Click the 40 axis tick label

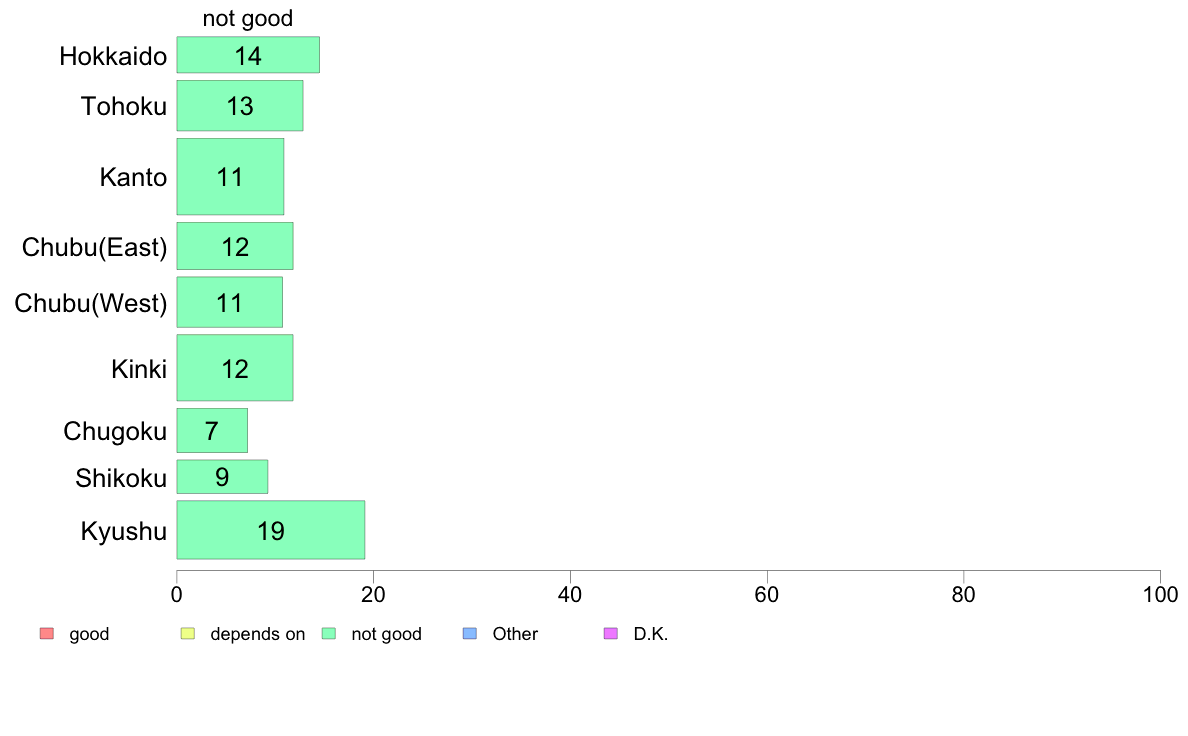[x=570, y=595]
